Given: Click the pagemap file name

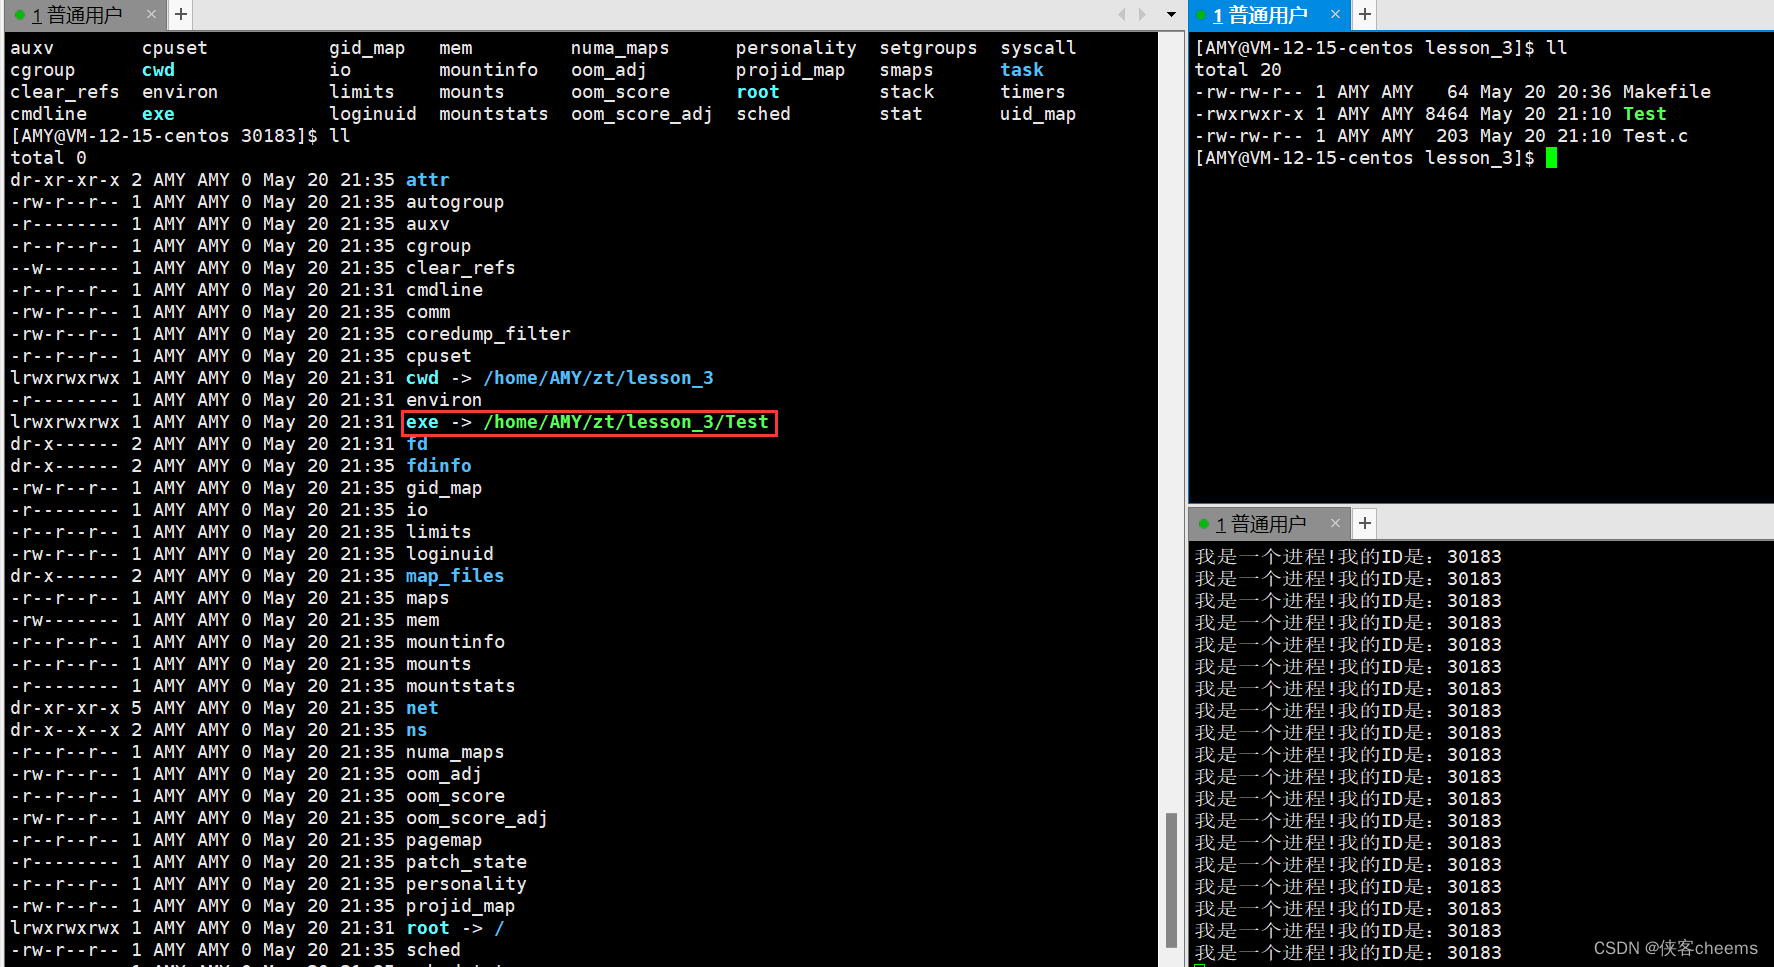Looking at the screenshot, I should point(444,840).
